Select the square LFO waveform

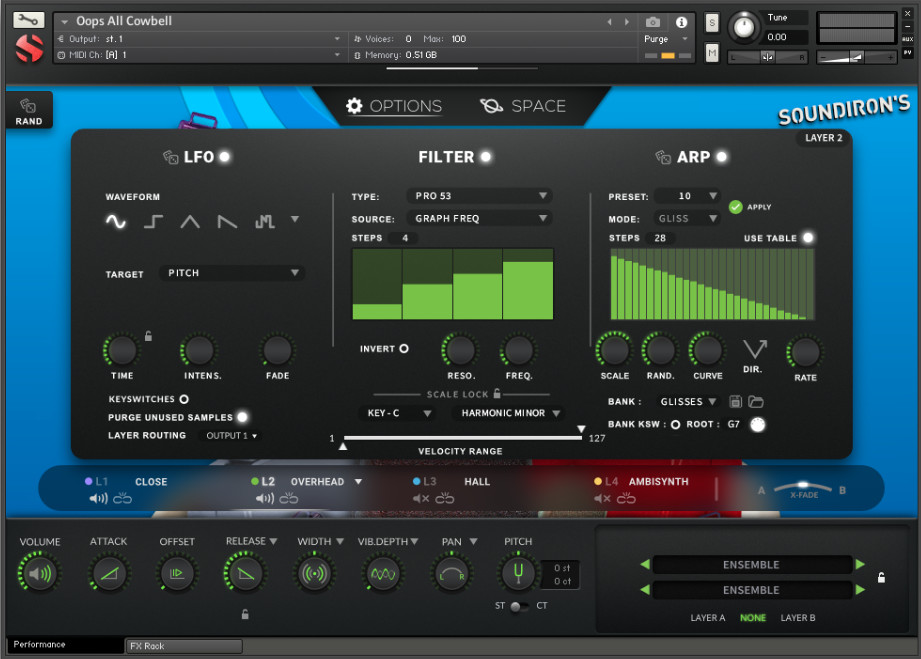153,221
